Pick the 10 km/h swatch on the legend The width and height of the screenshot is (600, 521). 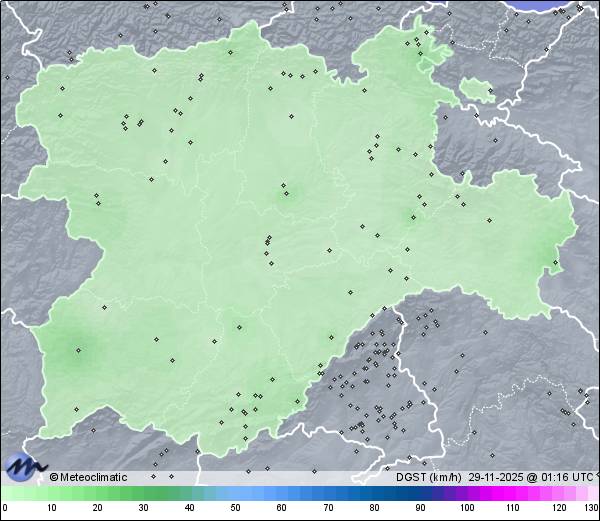[51, 493]
